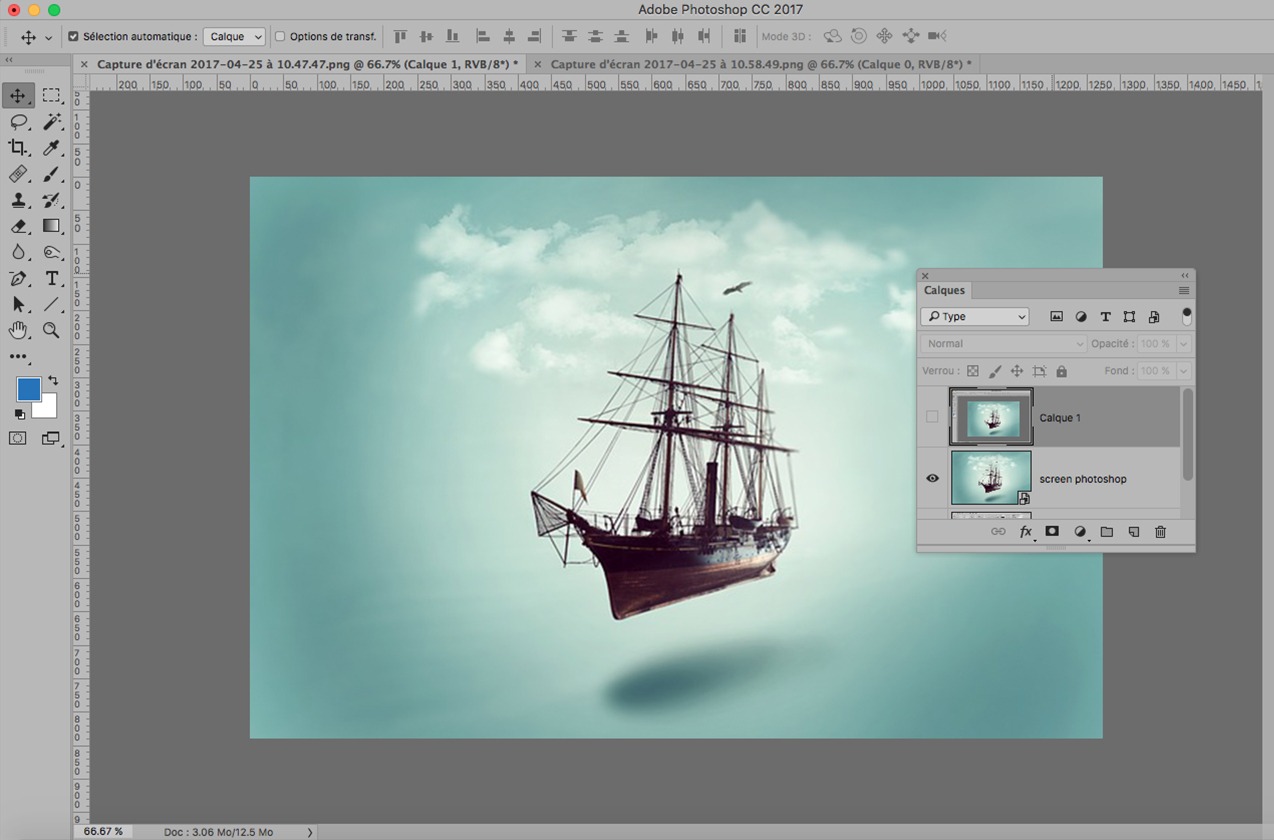Enable the Sélection automatique checkbox
Viewport: 1274px width, 840px height.
click(73, 36)
